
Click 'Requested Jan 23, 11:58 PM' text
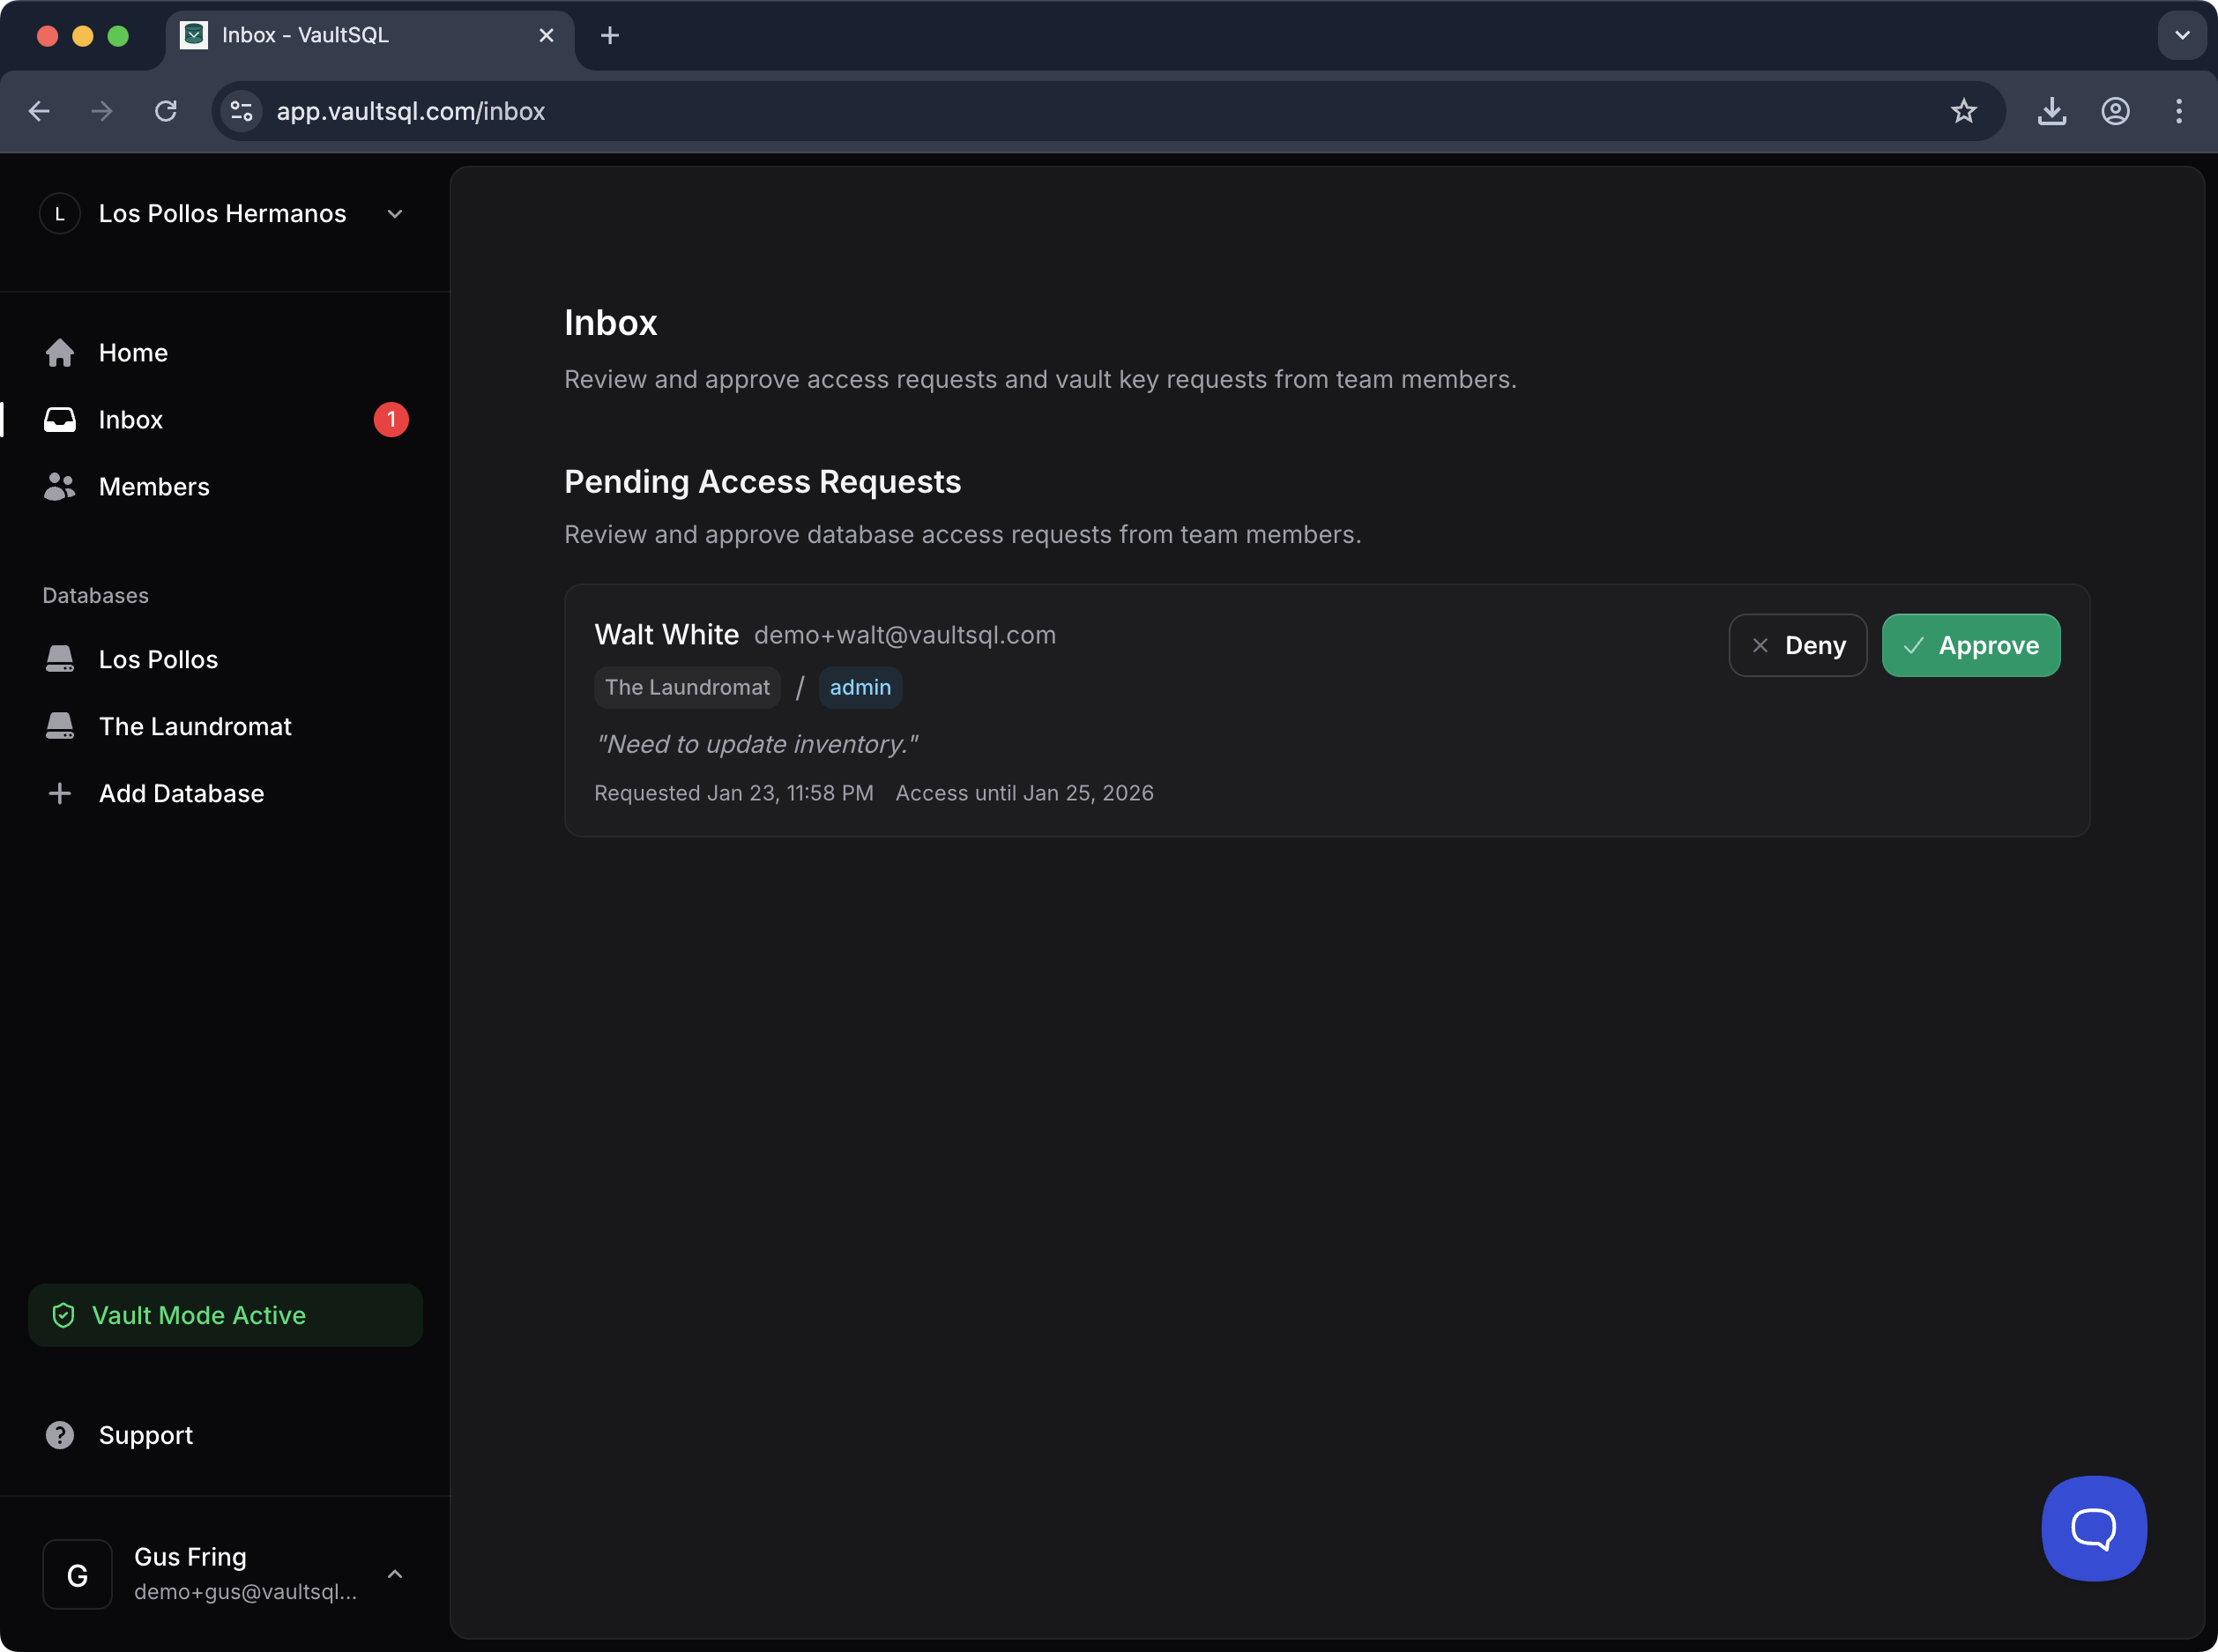(x=734, y=793)
